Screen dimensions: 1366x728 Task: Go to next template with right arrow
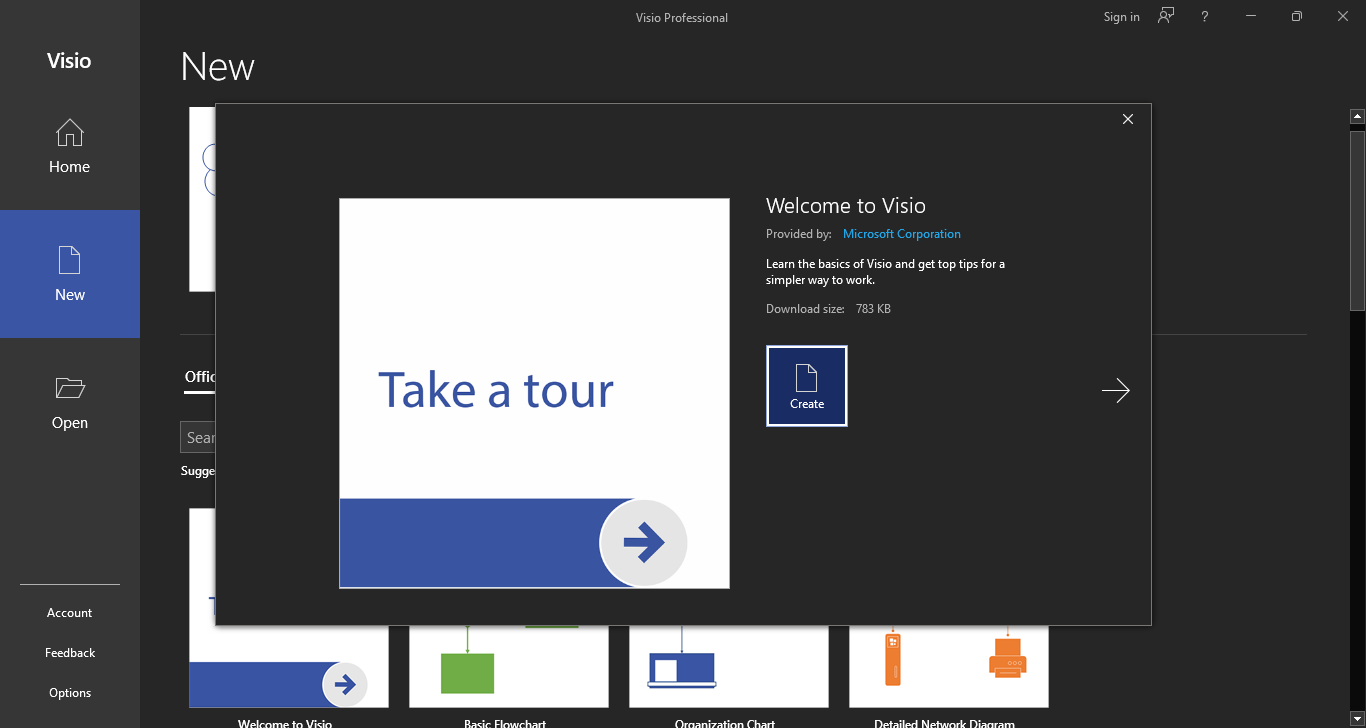pos(1115,390)
